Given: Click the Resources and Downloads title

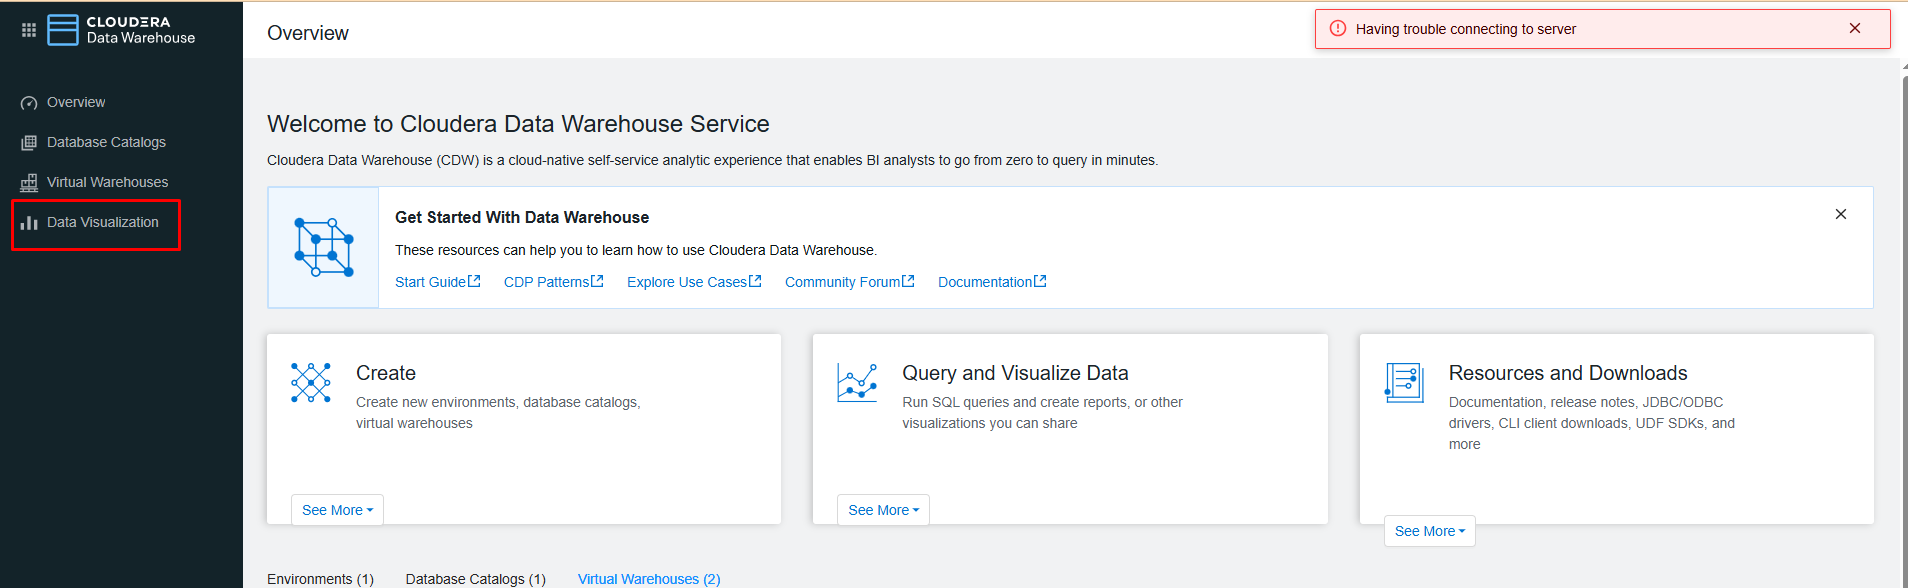Looking at the screenshot, I should pos(1568,373).
